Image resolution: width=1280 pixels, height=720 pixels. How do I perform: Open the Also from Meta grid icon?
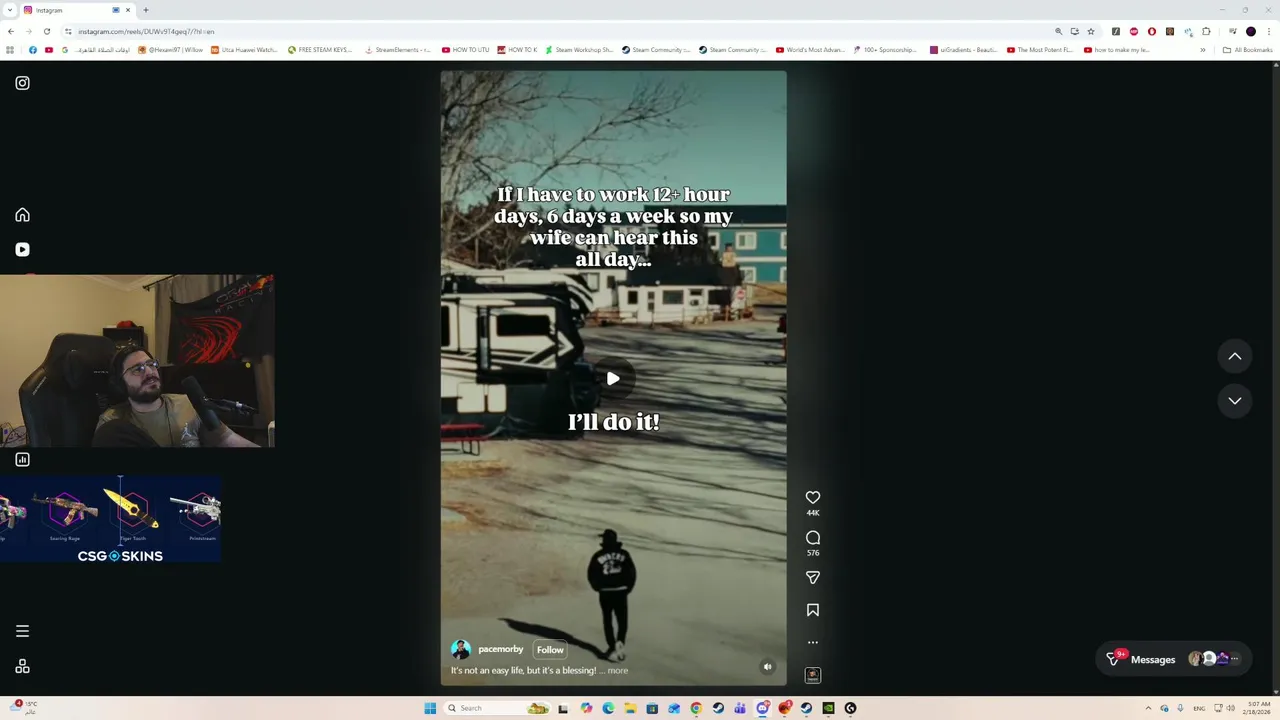[22, 666]
